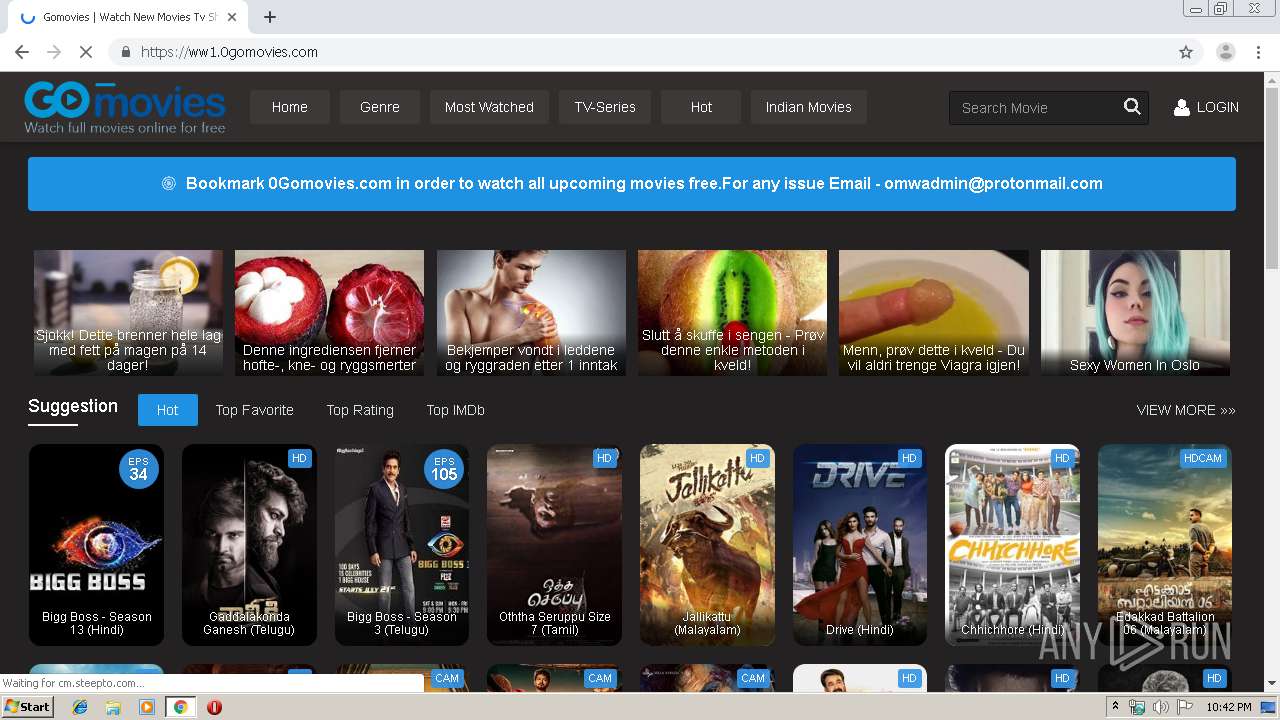Image resolution: width=1280 pixels, height=720 pixels.
Task: Click the volume speaker tray icon
Action: coord(1160,707)
